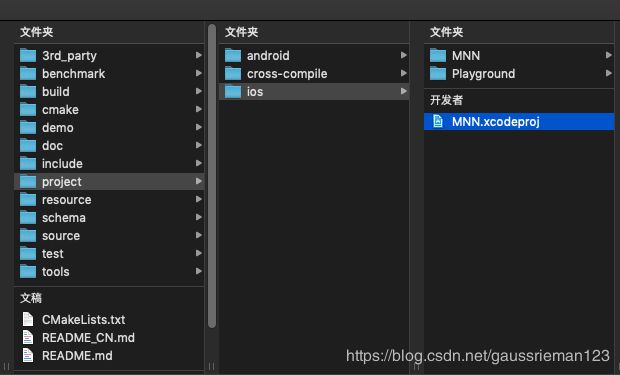The width and height of the screenshot is (620, 375).
Task: Click the 'android' folder name
Action: point(268,55)
